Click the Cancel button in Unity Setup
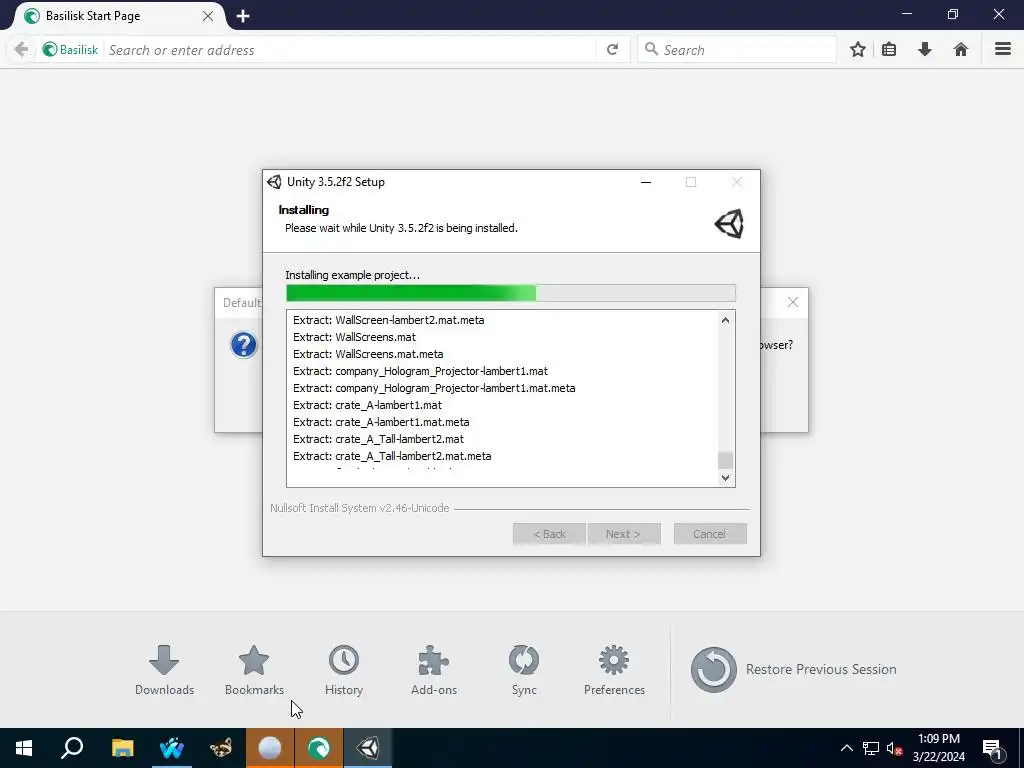1024x768 pixels. pos(710,534)
